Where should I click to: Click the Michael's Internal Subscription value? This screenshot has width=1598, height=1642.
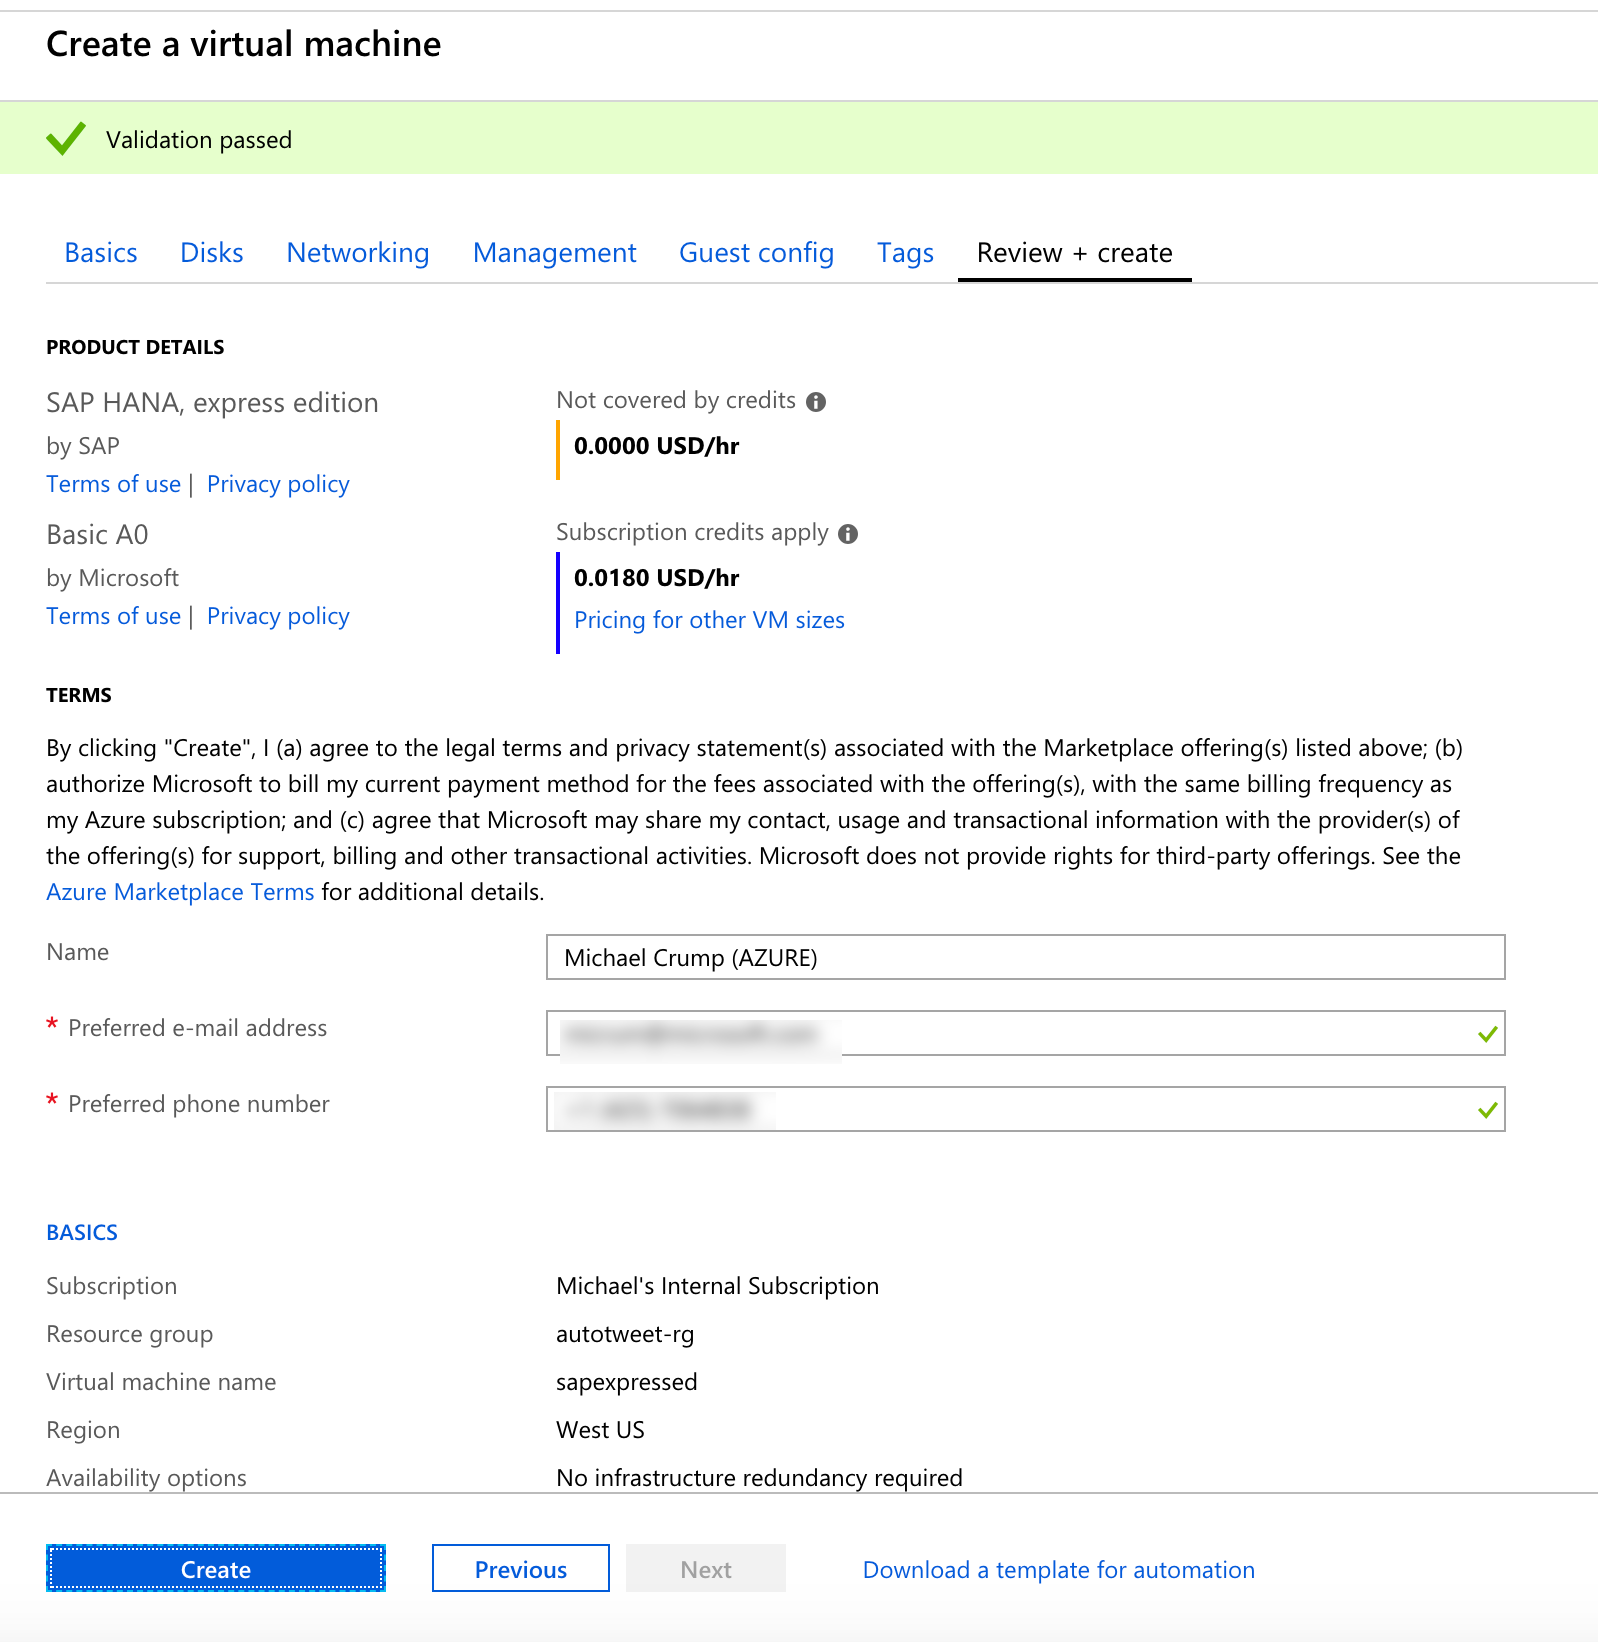(x=718, y=1286)
